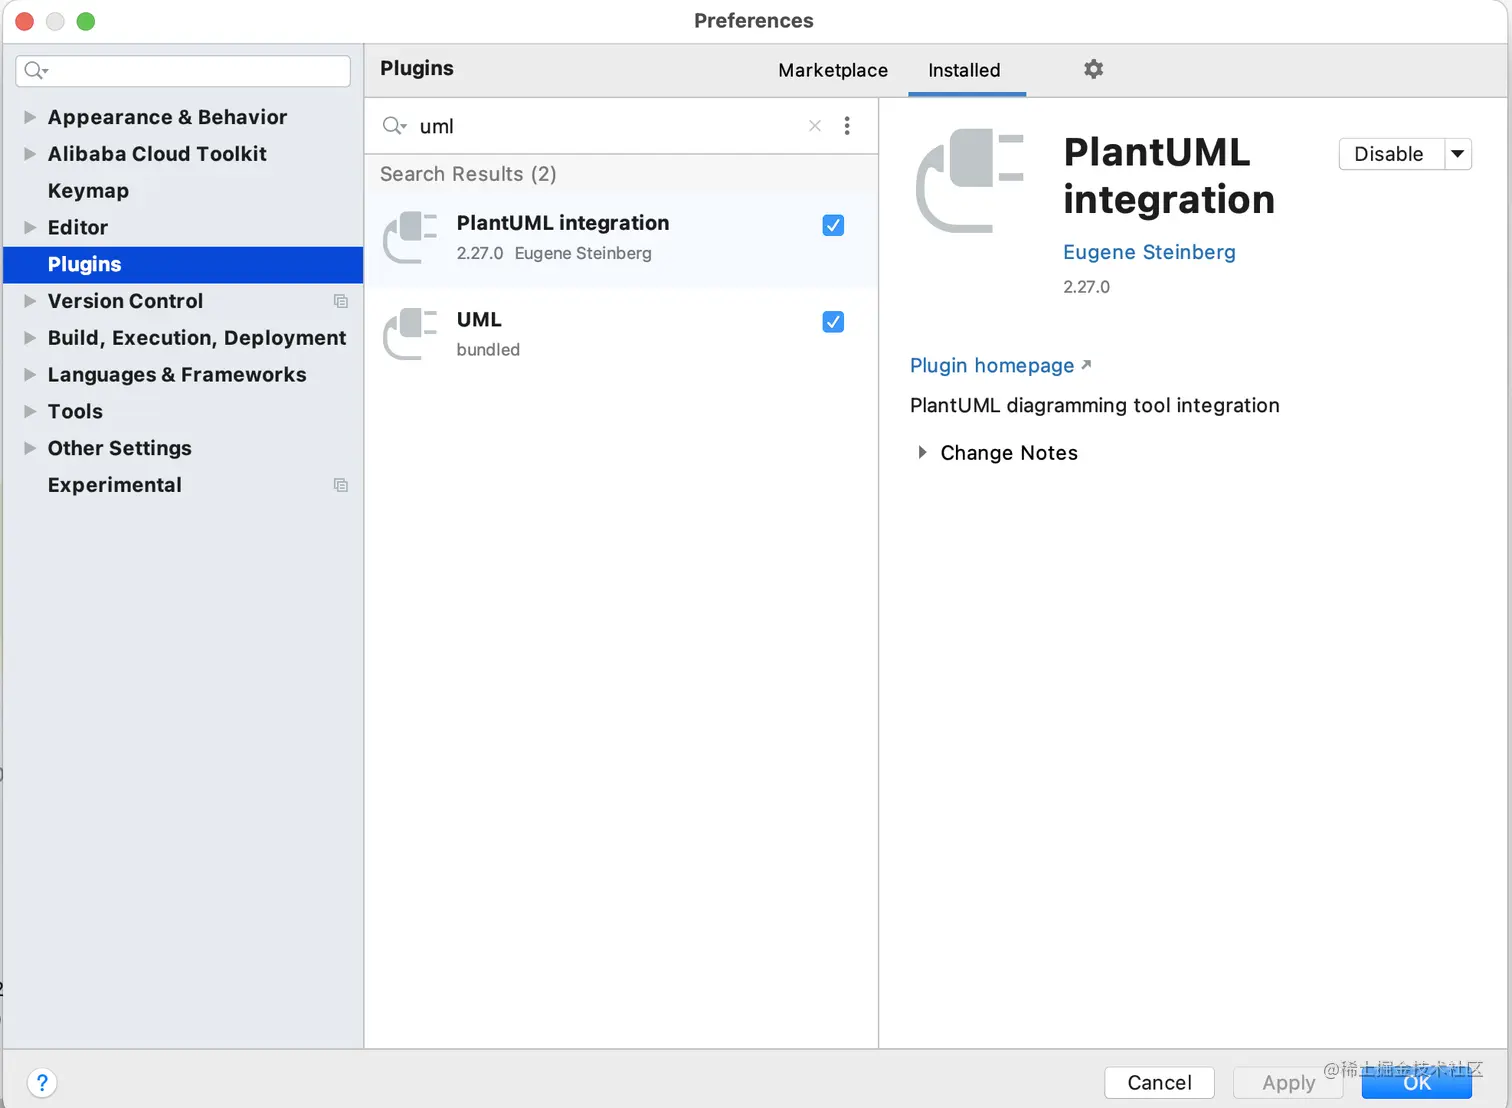Image resolution: width=1512 pixels, height=1108 pixels.
Task: Click the Version Control project-level copy icon
Action: point(341,301)
